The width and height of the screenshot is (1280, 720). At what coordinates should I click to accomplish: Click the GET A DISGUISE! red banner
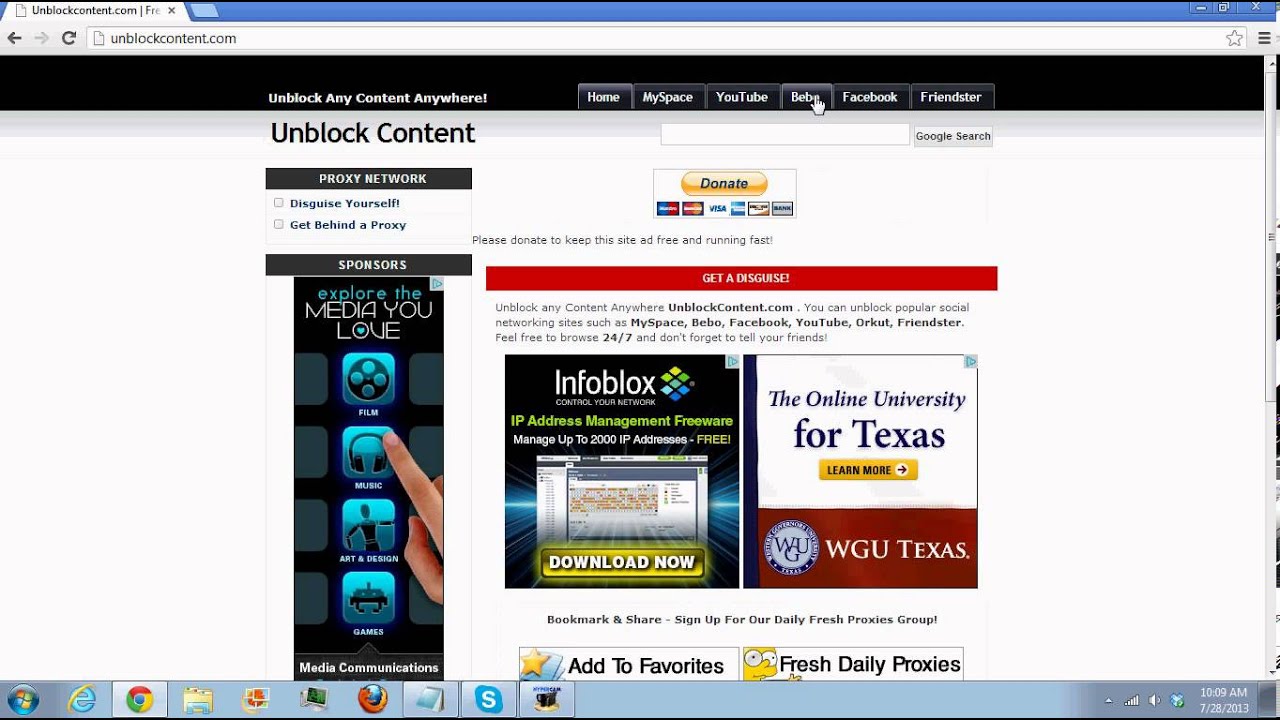click(741, 278)
